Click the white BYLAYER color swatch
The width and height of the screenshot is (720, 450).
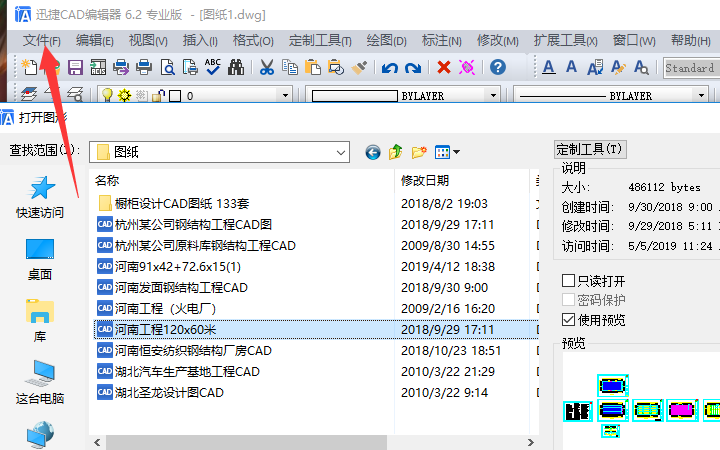[x=354, y=96]
